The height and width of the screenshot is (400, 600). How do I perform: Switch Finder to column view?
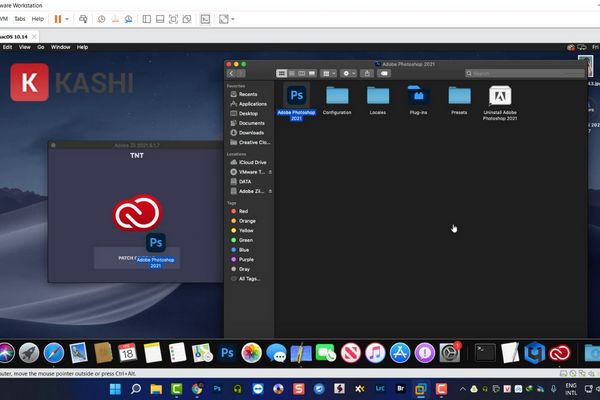pyautogui.click(x=302, y=73)
